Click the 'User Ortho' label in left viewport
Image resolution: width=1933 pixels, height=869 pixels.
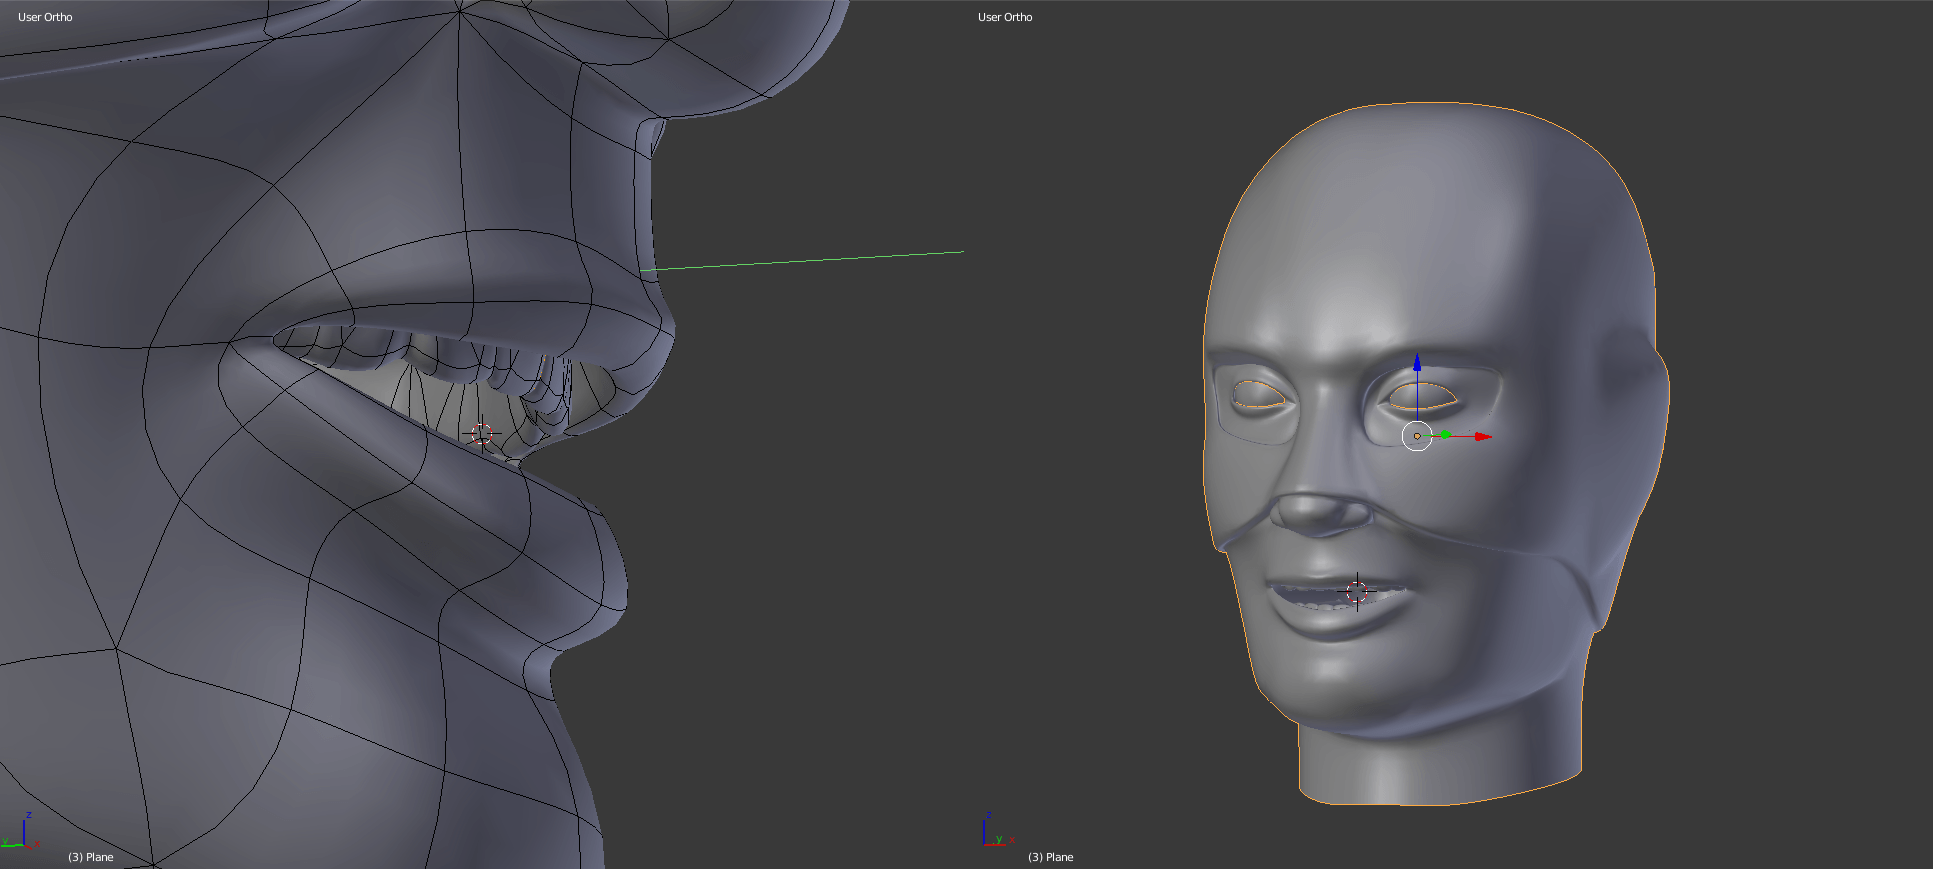45,17
